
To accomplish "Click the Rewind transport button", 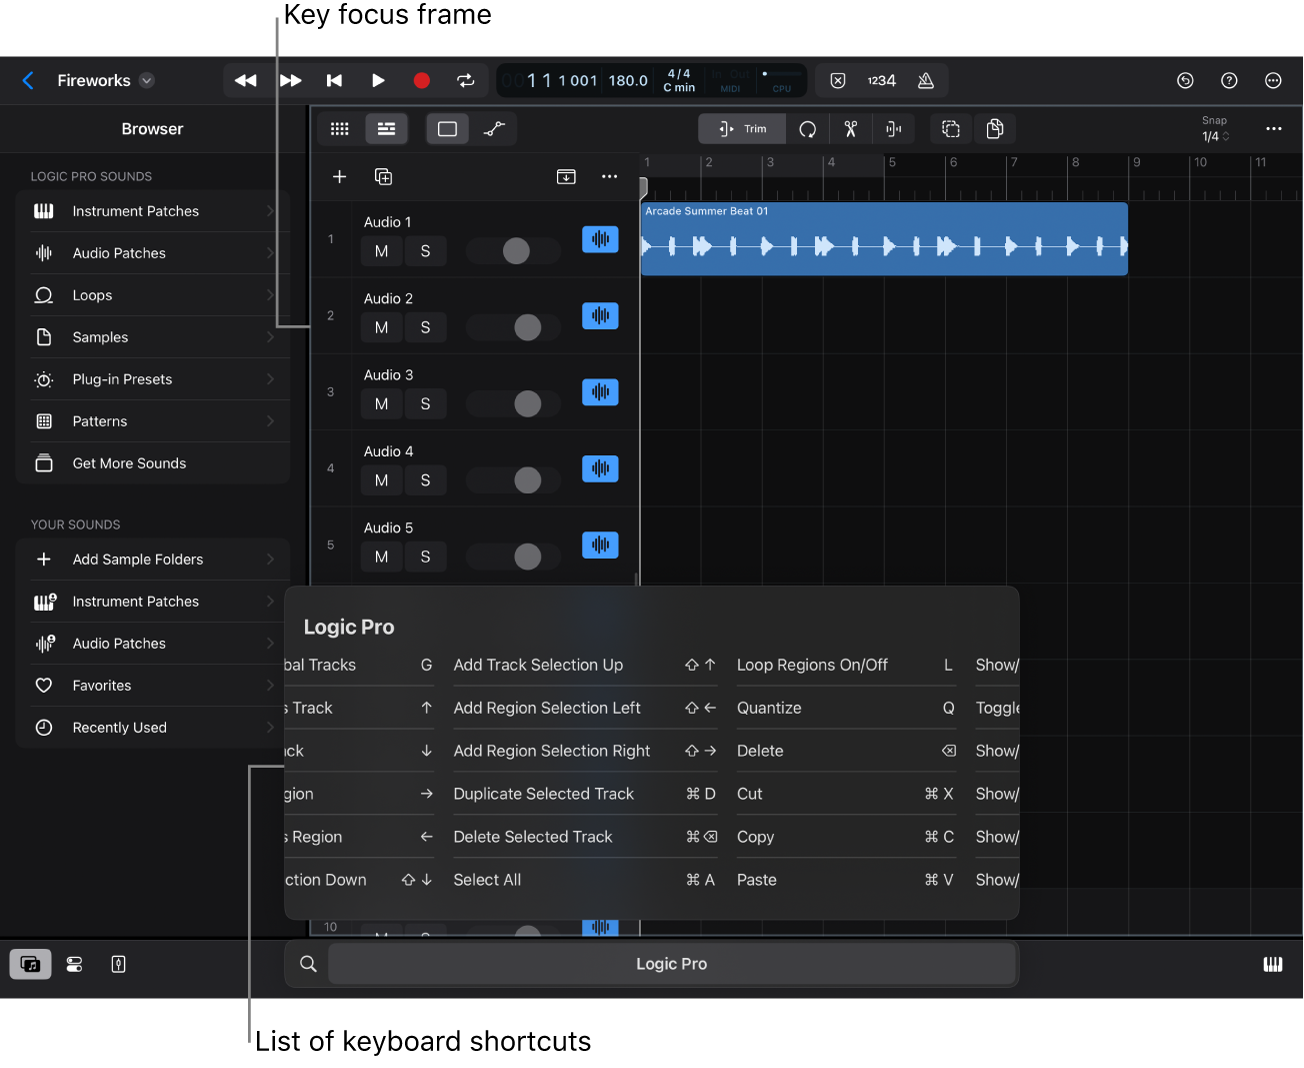I will tap(245, 81).
